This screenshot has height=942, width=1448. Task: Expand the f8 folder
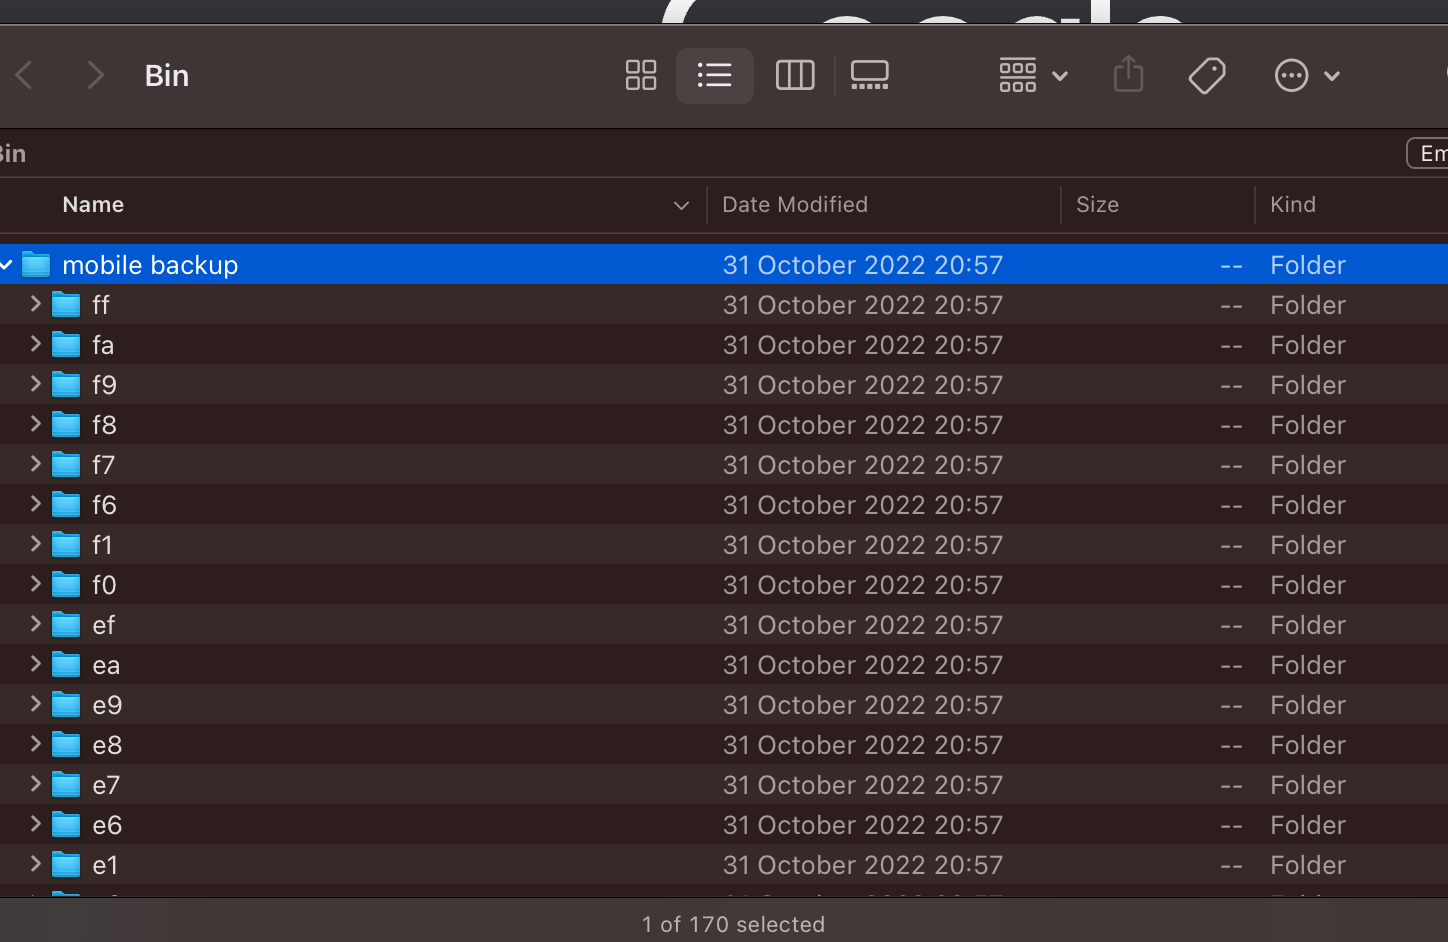(x=36, y=424)
